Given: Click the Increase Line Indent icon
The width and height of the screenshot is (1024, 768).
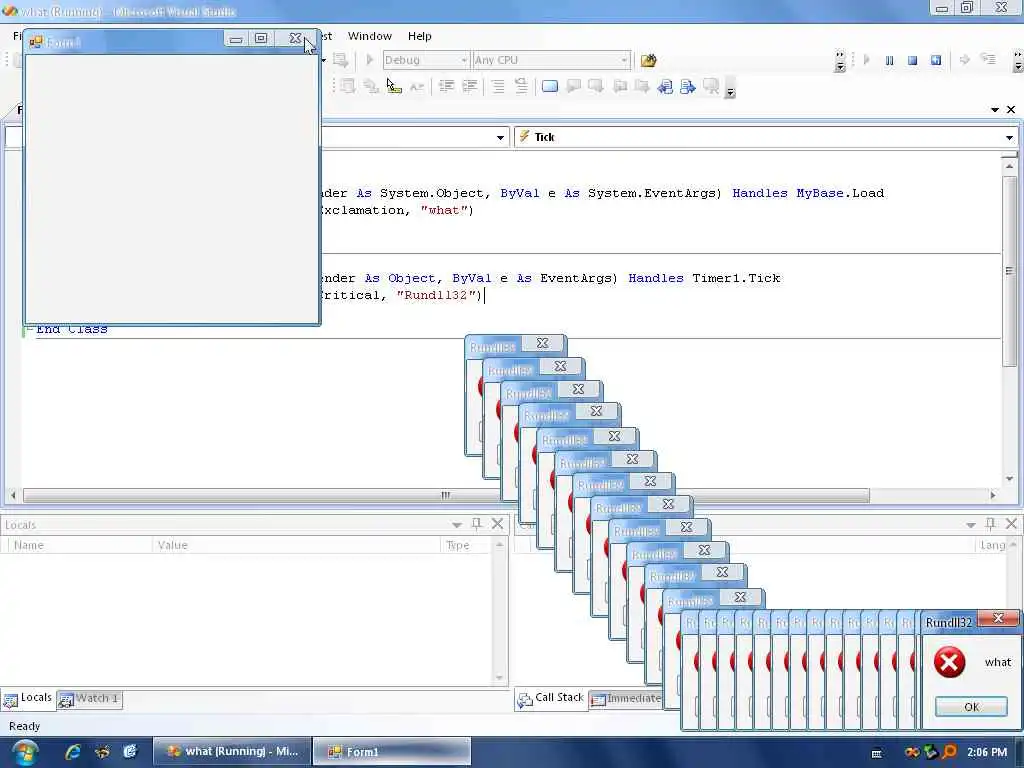Looking at the screenshot, I should [470, 86].
